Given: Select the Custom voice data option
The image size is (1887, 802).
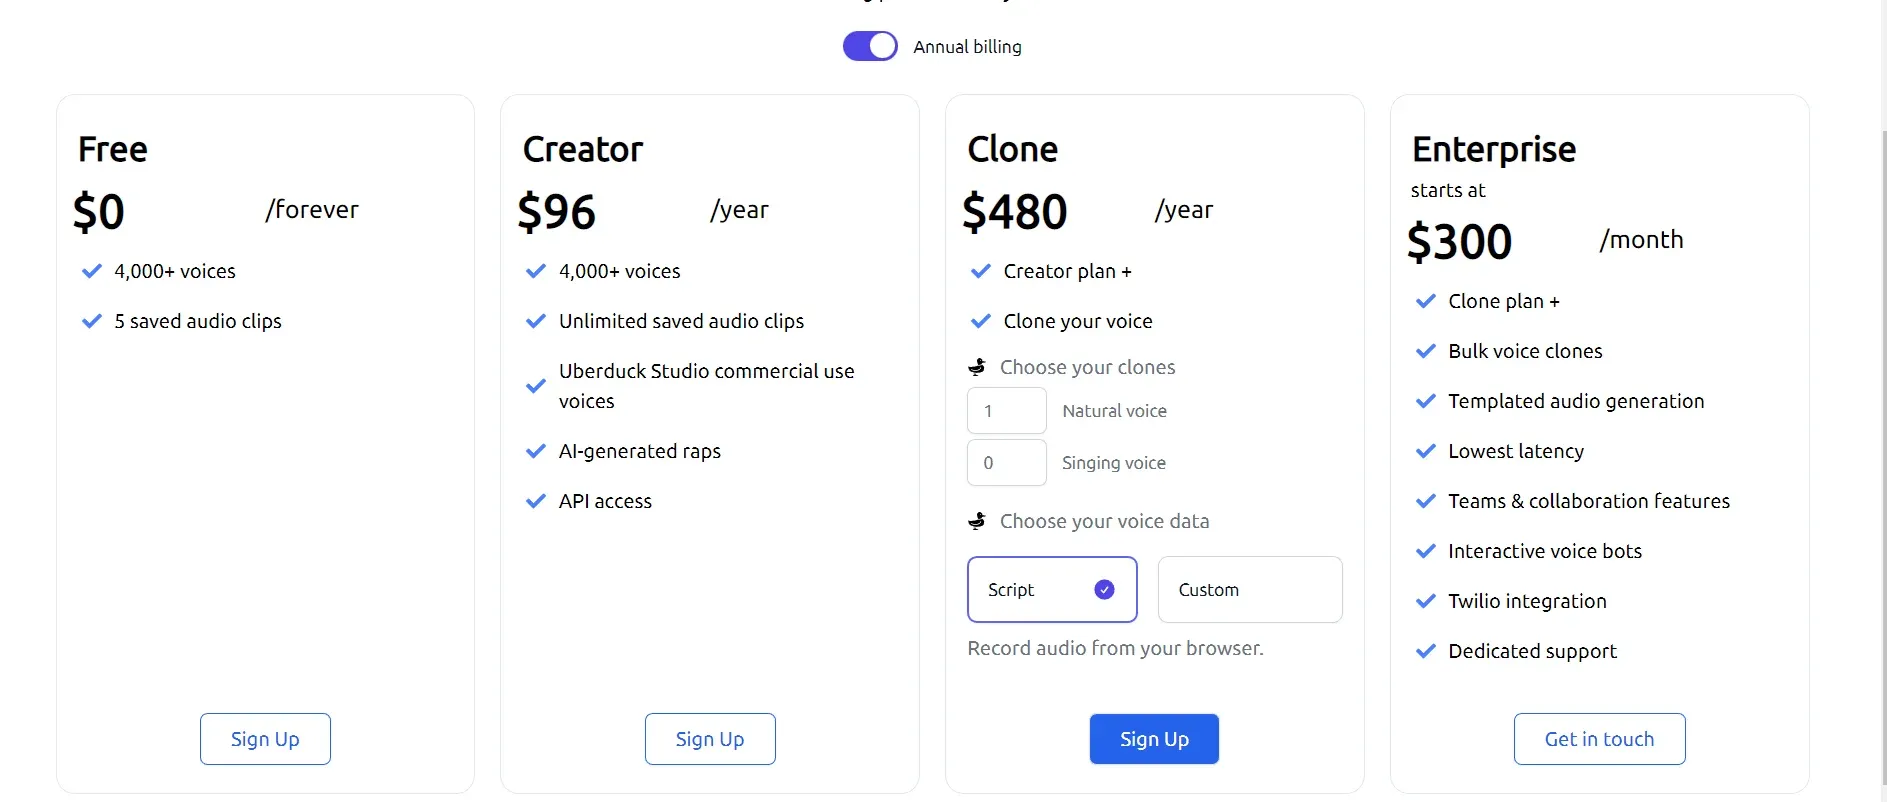Looking at the screenshot, I should [1250, 589].
